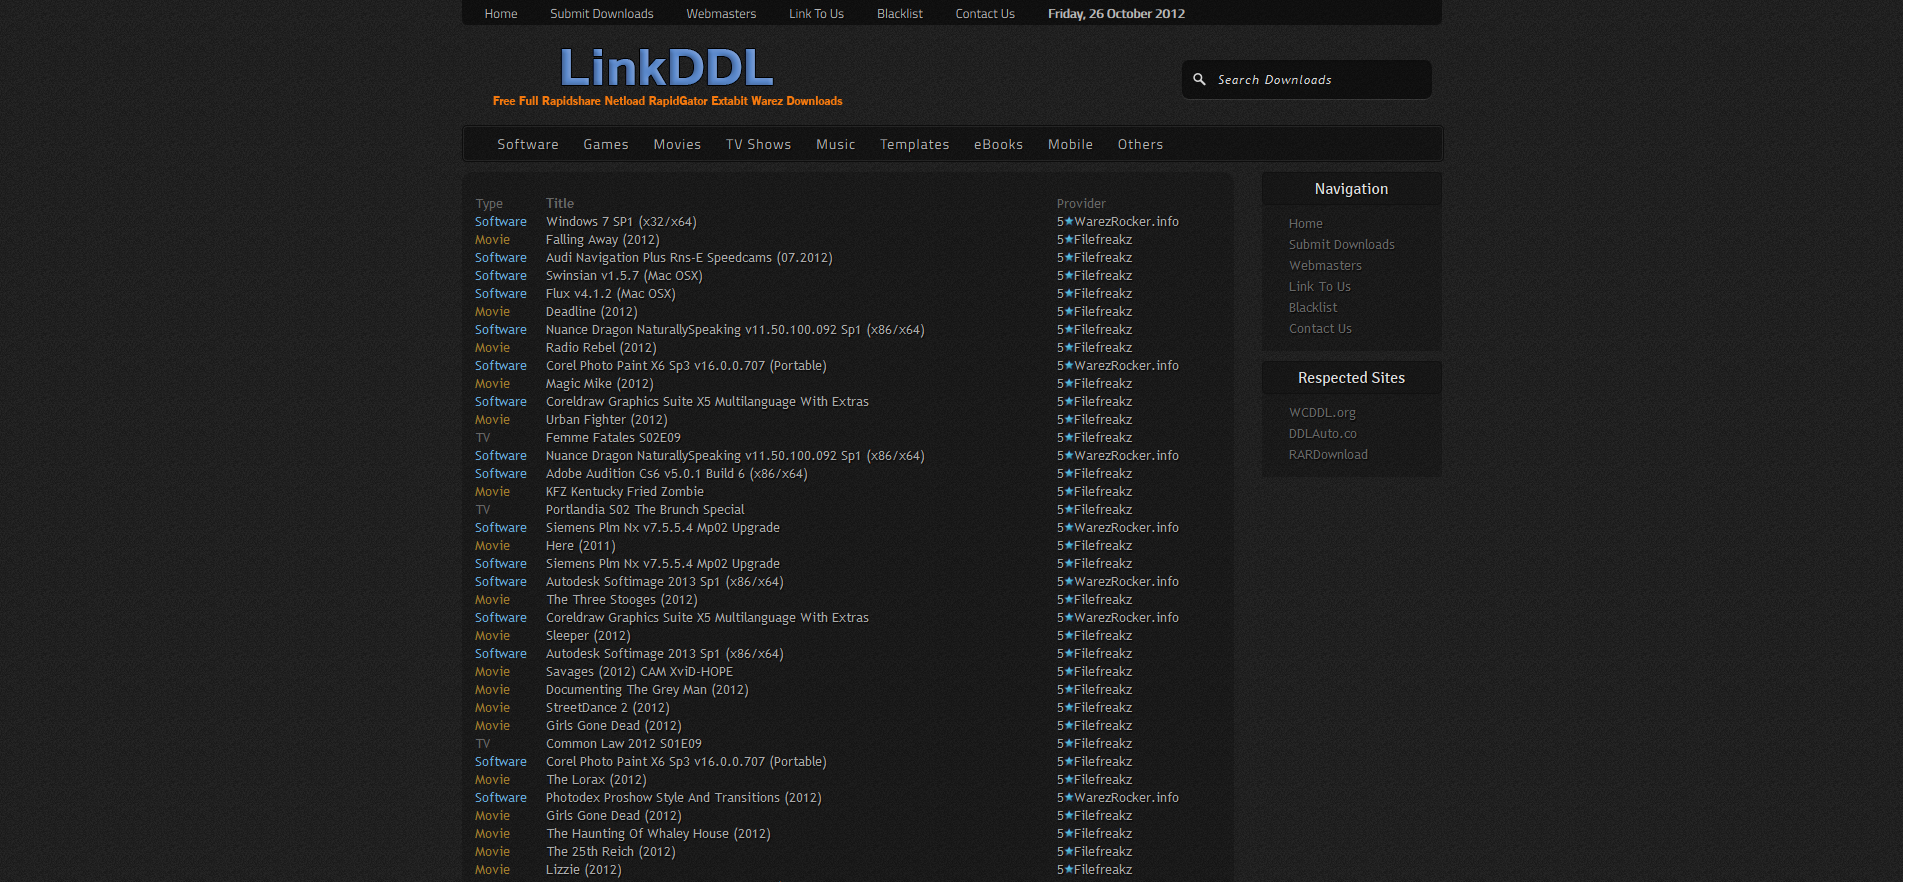Open the Falling Away (2012) listing
The height and width of the screenshot is (882, 1920).
(x=602, y=240)
